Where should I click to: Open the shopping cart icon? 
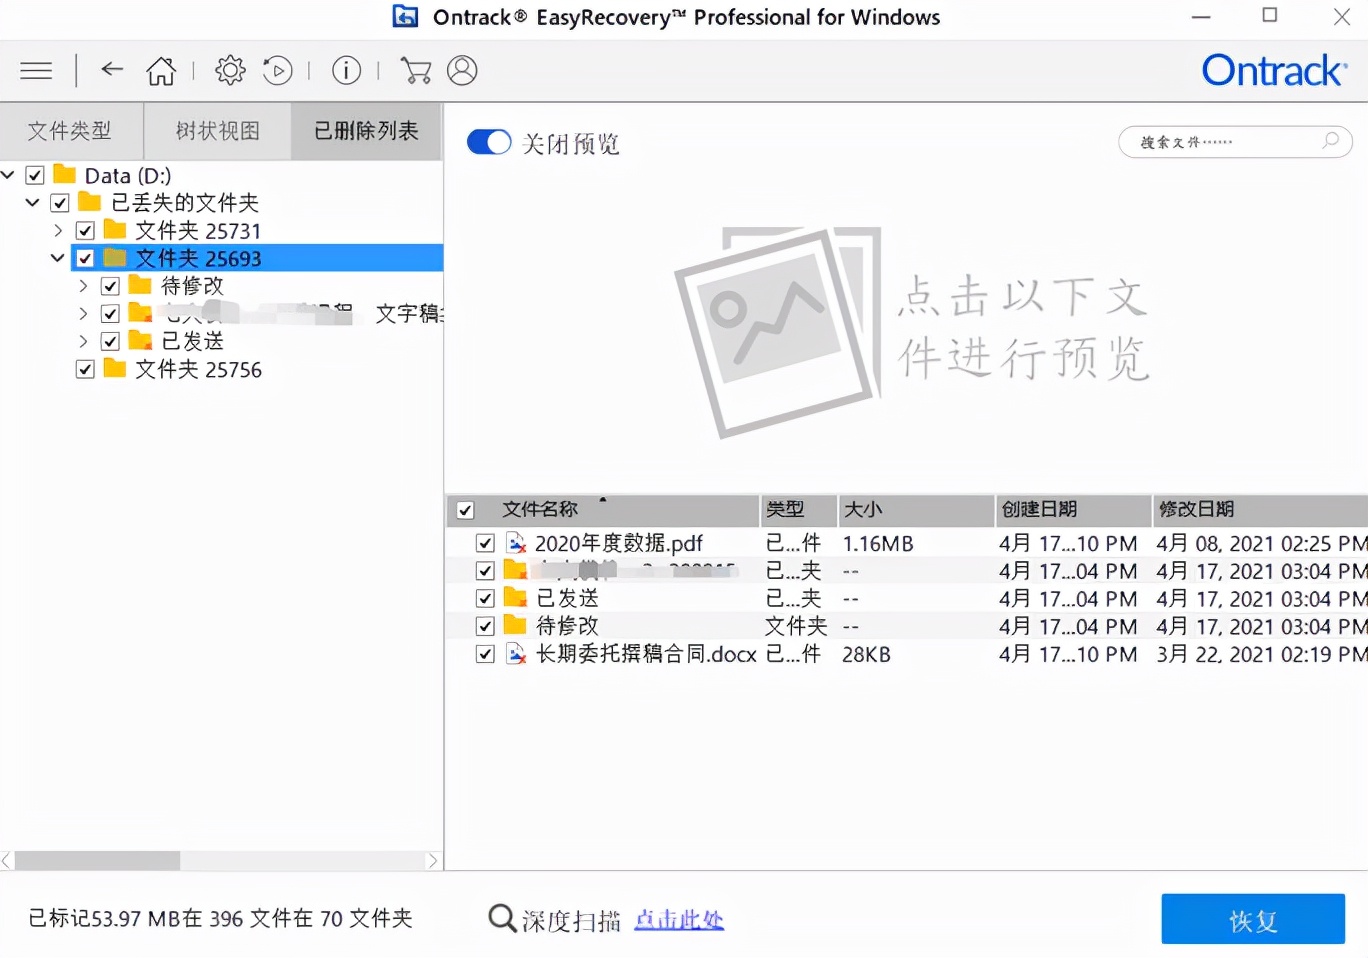416,70
